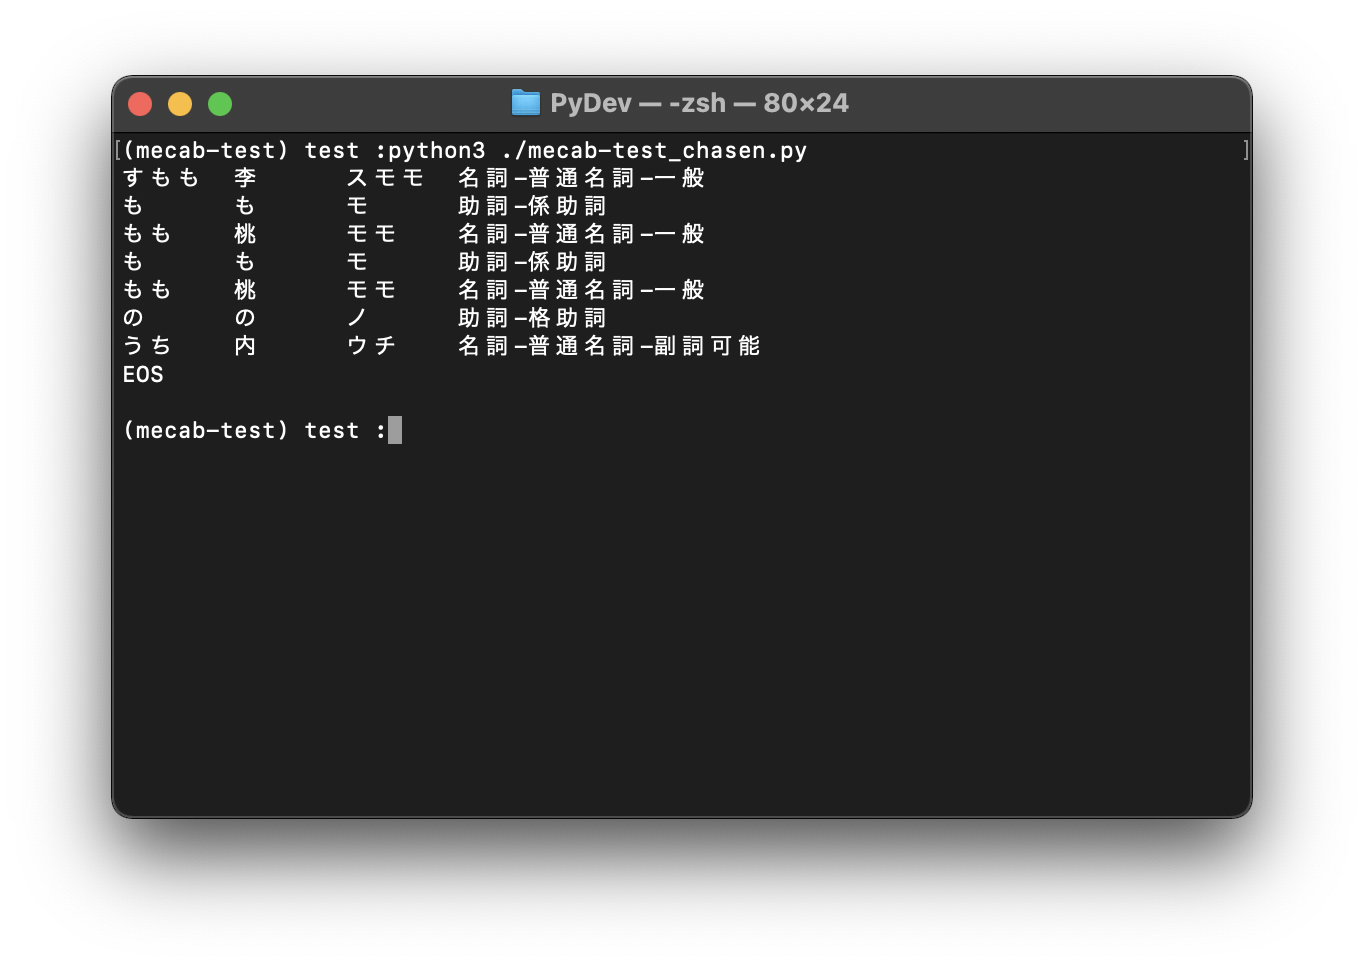Click the kanji '李' in the output

coord(245,178)
